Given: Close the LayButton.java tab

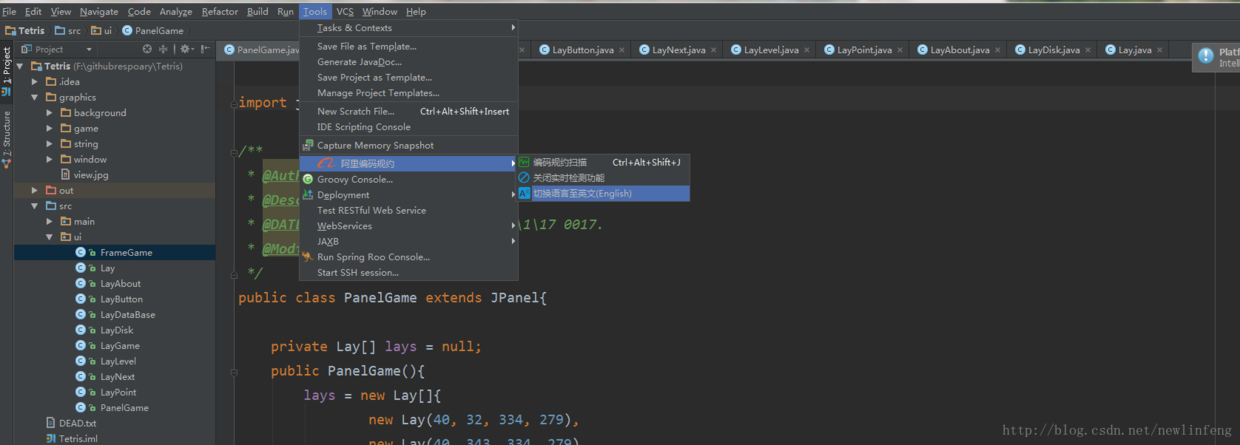Looking at the screenshot, I should click(622, 50).
